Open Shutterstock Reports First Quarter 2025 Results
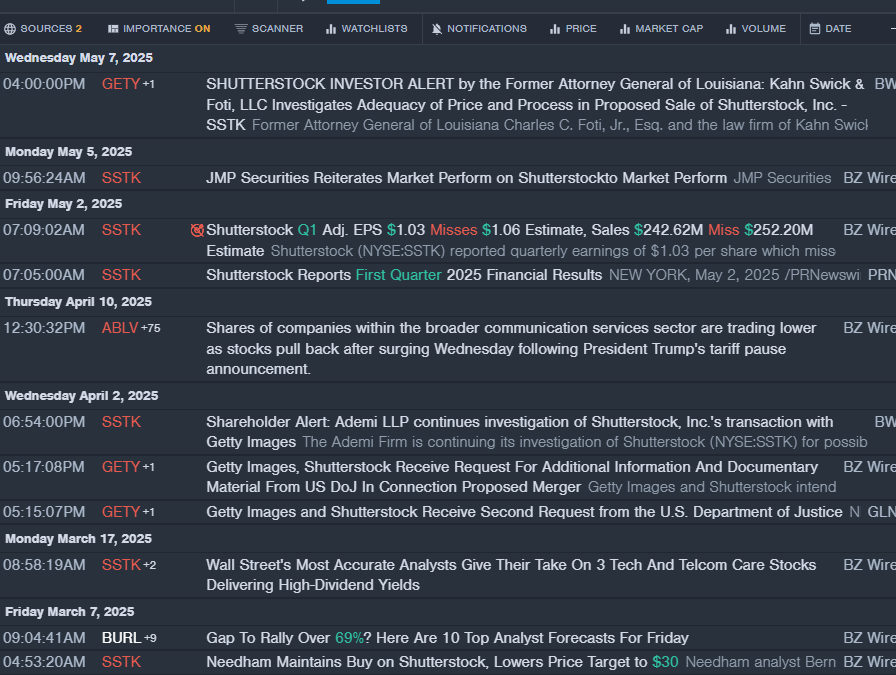896x675 pixels. 404,275
